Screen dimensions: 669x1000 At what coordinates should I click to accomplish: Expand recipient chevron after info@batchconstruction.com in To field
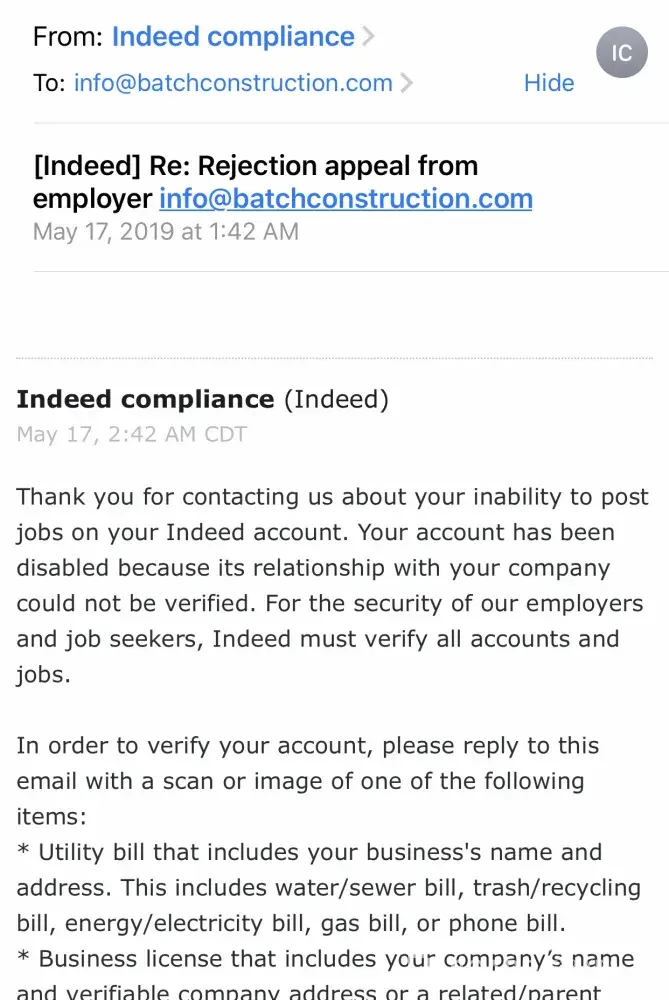(406, 83)
